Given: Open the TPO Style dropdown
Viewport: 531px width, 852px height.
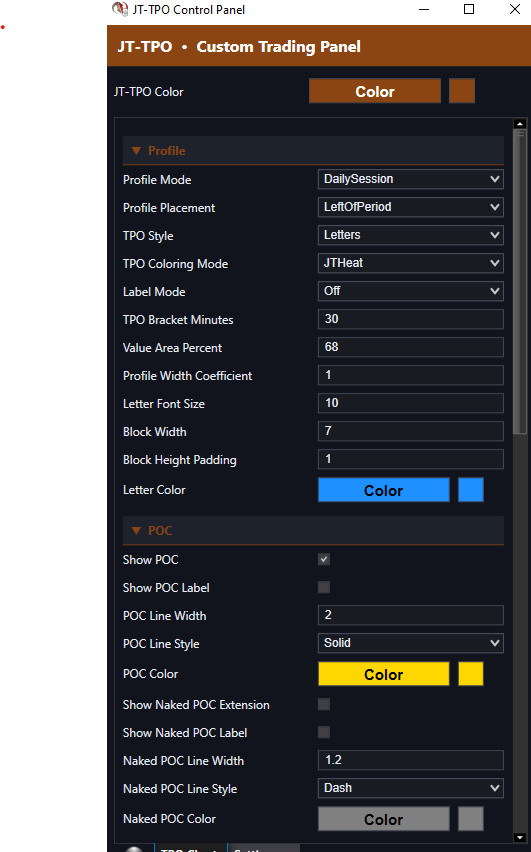Looking at the screenshot, I should click(410, 235).
